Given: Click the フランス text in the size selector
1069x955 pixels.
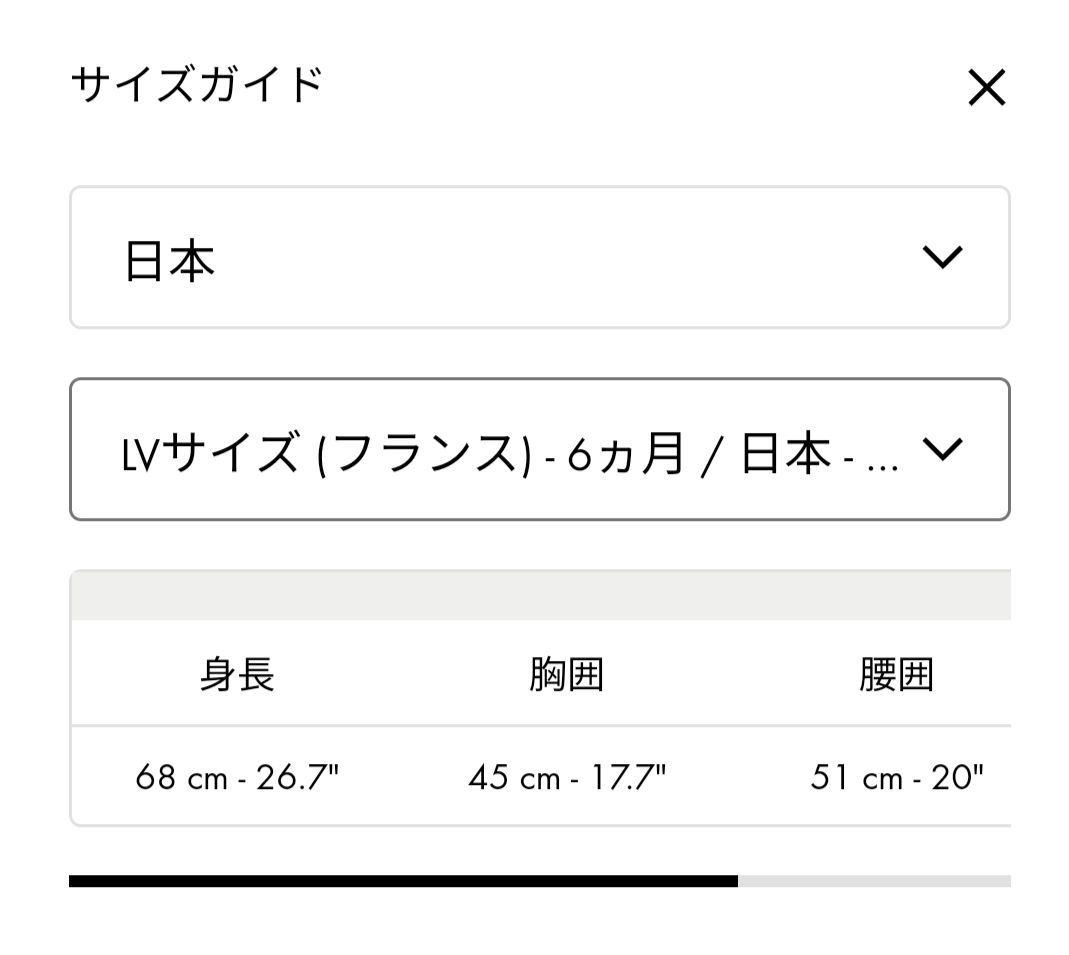Looking at the screenshot, I should pyautogui.click(x=423, y=455).
